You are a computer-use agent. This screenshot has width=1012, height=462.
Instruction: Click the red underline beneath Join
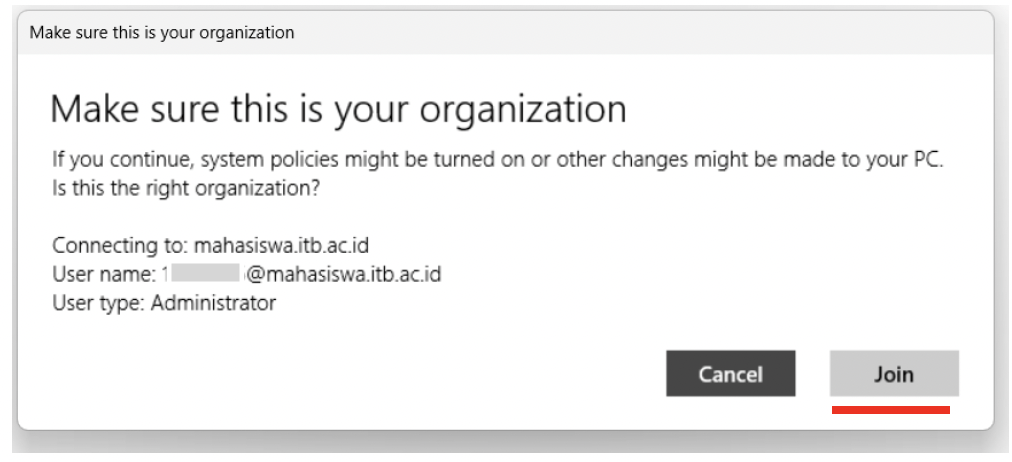pyautogui.click(x=891, y=410)
